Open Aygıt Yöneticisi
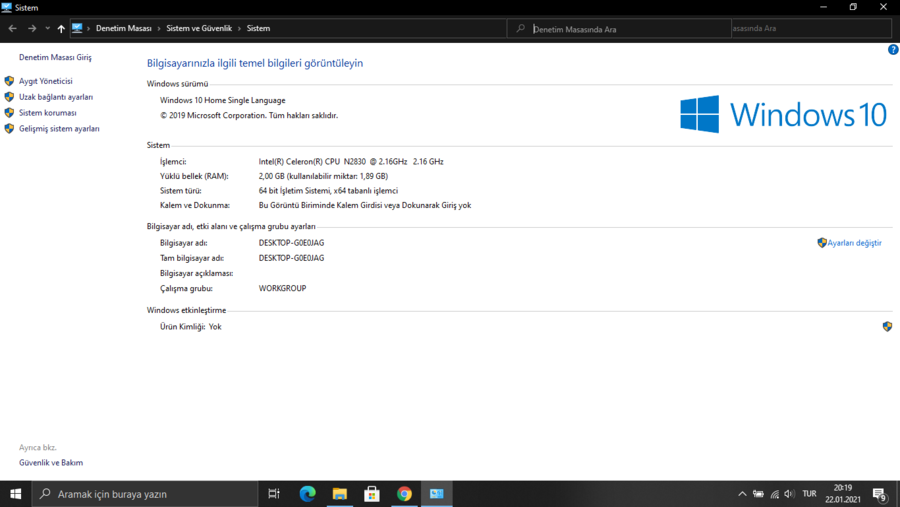 [45, 82]
